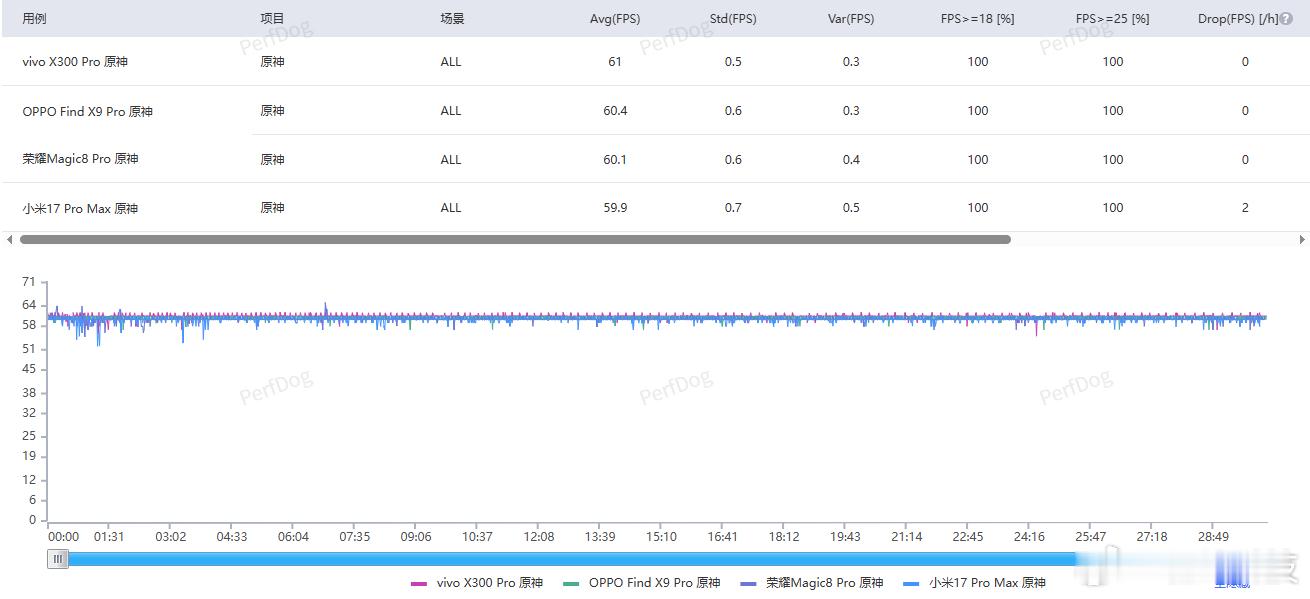The height and width of the screenshot is (599, 1310).
Task: Toggle vivo X300 Pro 原神 legend series
Action: coord(477,582)
